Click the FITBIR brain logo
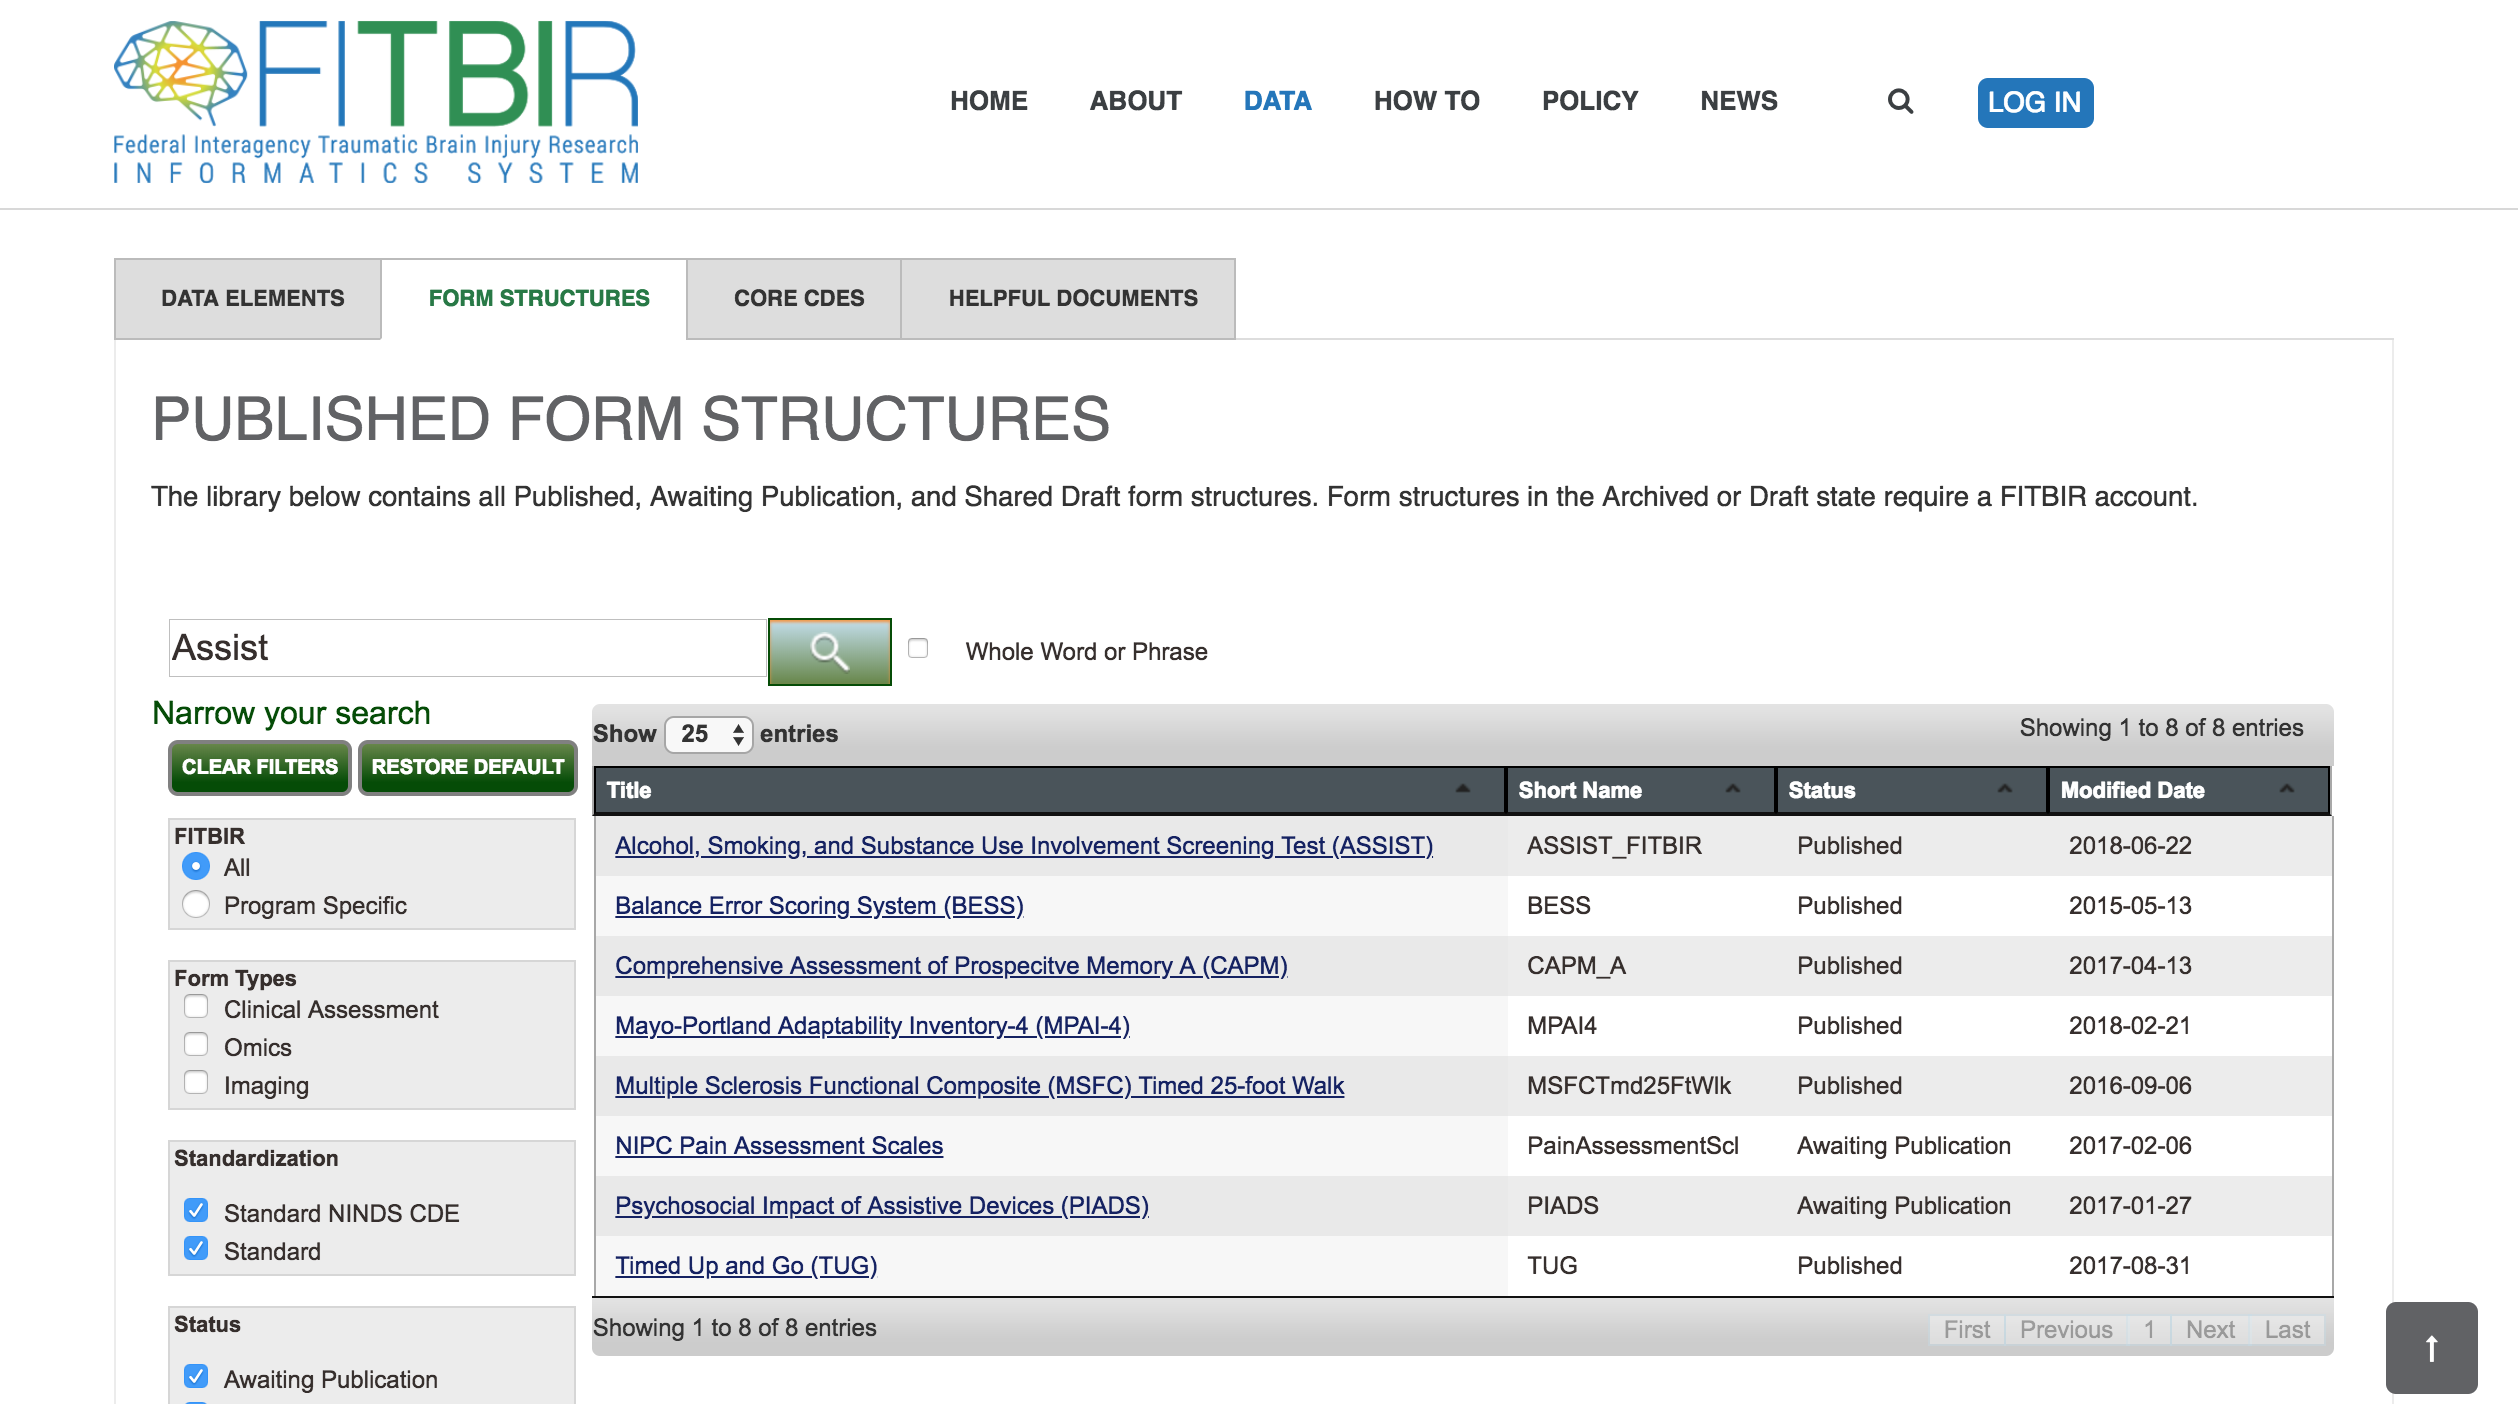The width and height of the screenshot is (2518, 1404). pyautogui.click(x=376, y=102)
